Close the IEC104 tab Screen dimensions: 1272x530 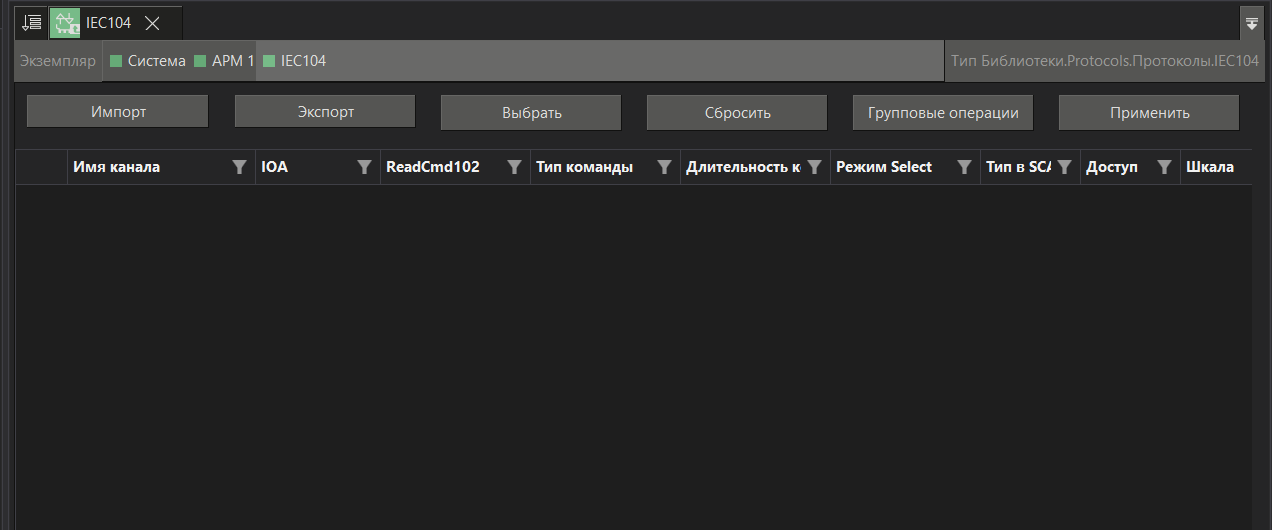pos(153,22)
